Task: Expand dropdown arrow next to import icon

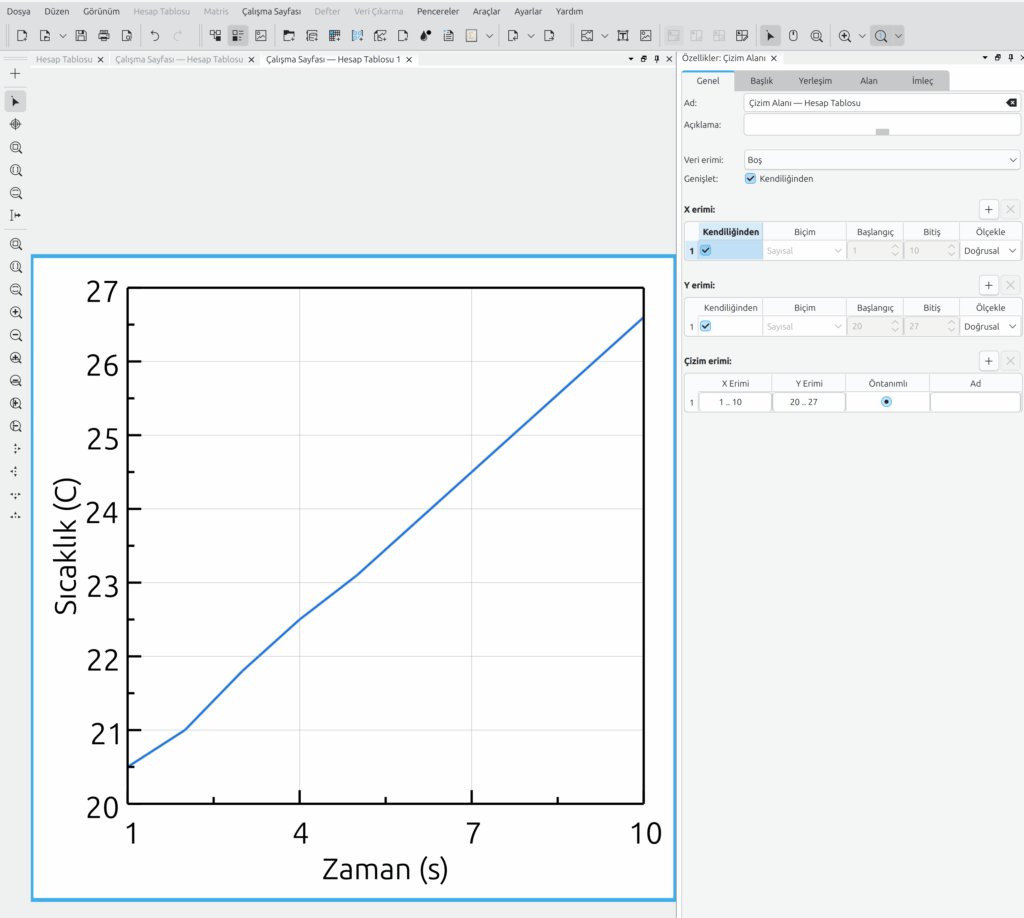Action: pos(531,36)
